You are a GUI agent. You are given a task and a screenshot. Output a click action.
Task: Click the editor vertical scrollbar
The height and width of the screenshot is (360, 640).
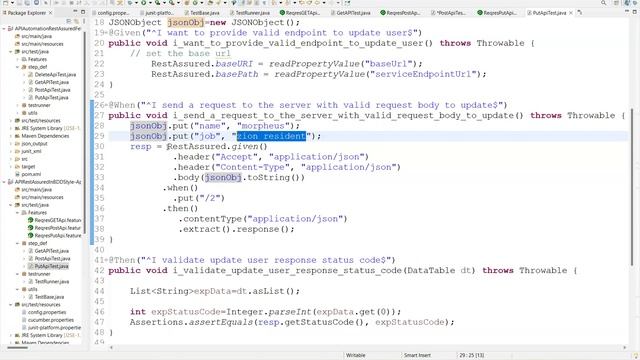coord(632,186)
